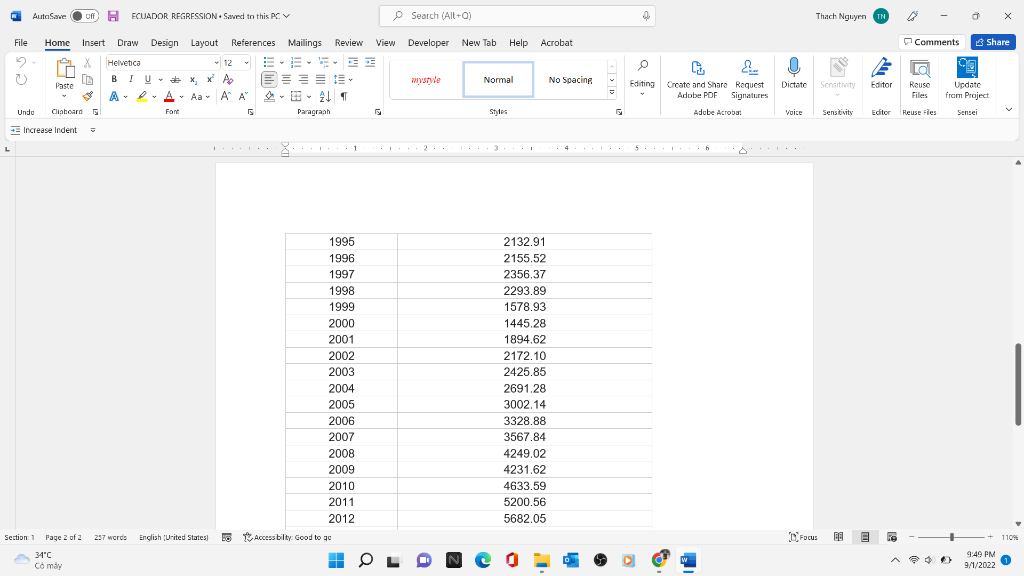Expand the Styles gallery
Image resolution: width=1024 pixels, height=576 pixels.
[612, 93]
